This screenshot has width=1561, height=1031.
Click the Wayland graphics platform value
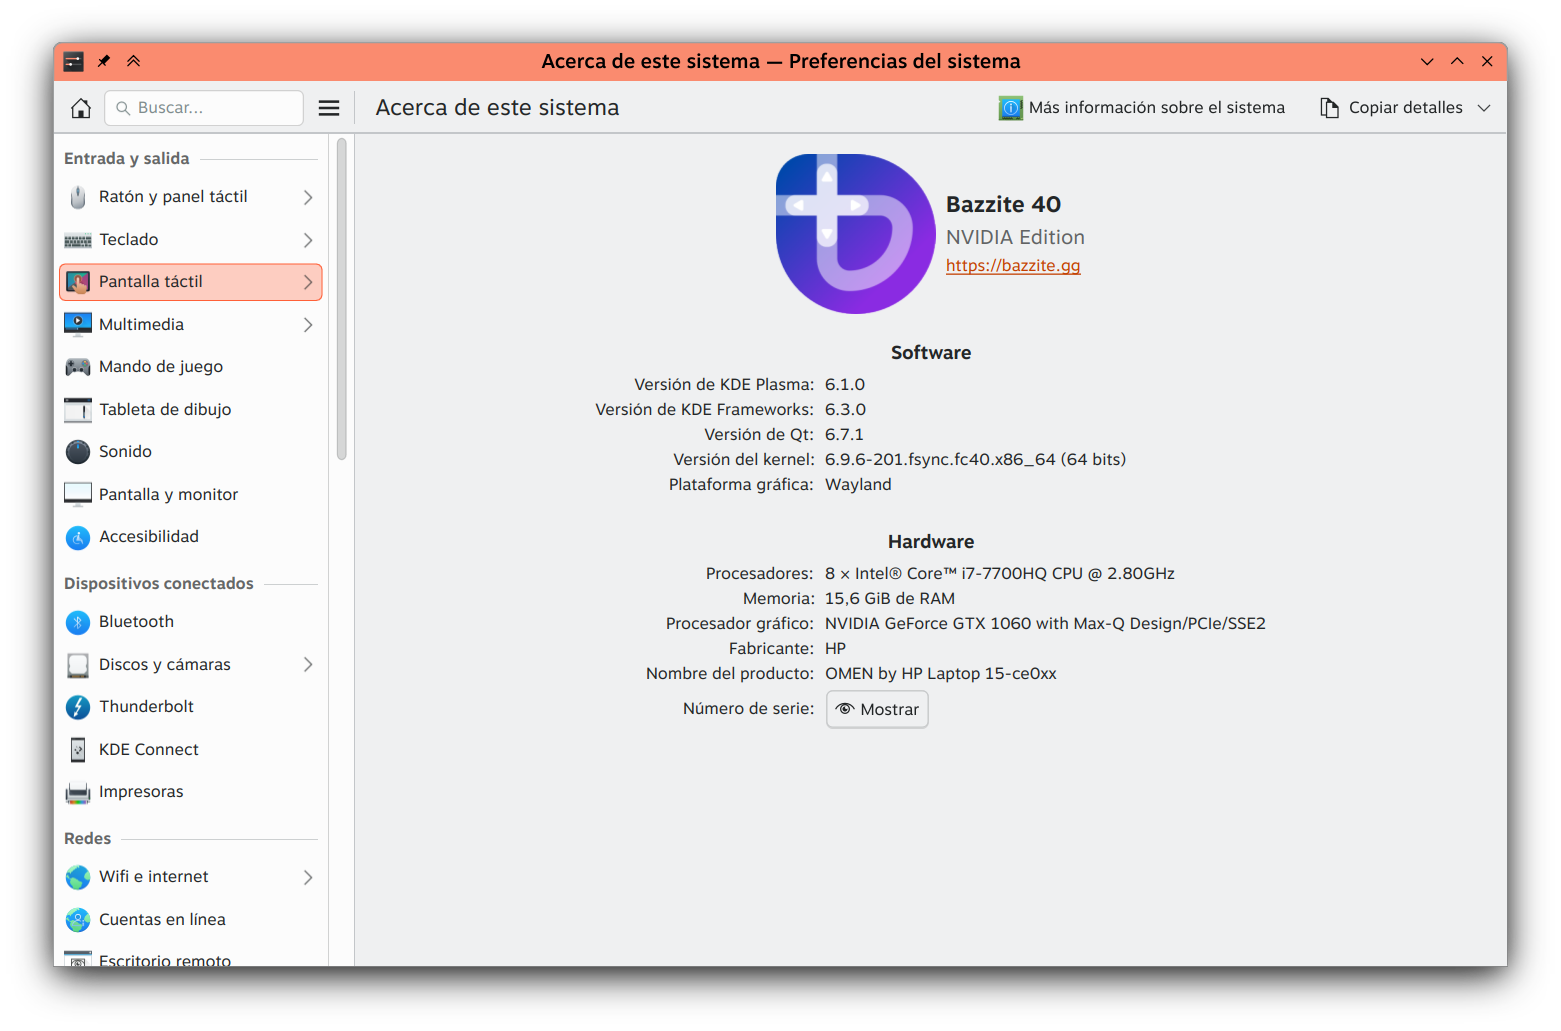click(858, 485)
